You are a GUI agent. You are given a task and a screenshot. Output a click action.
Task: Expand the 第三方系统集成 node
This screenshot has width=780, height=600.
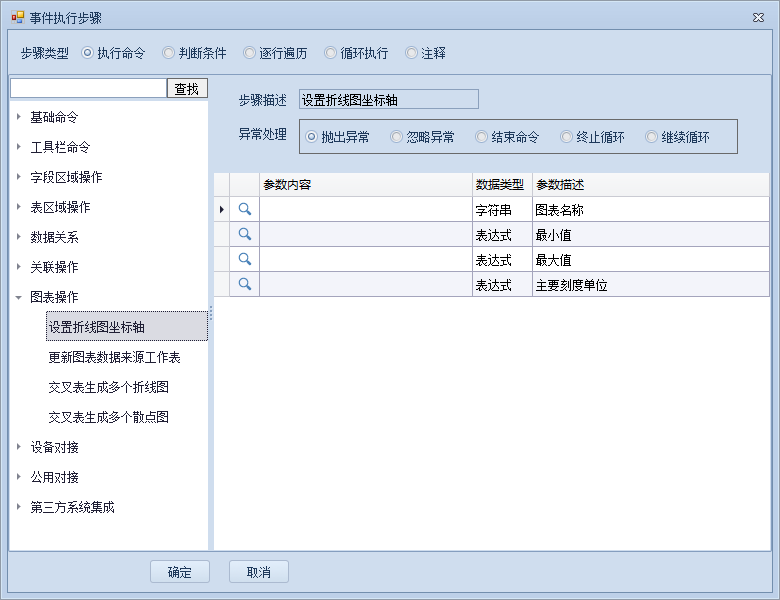(x=19, y=507)
